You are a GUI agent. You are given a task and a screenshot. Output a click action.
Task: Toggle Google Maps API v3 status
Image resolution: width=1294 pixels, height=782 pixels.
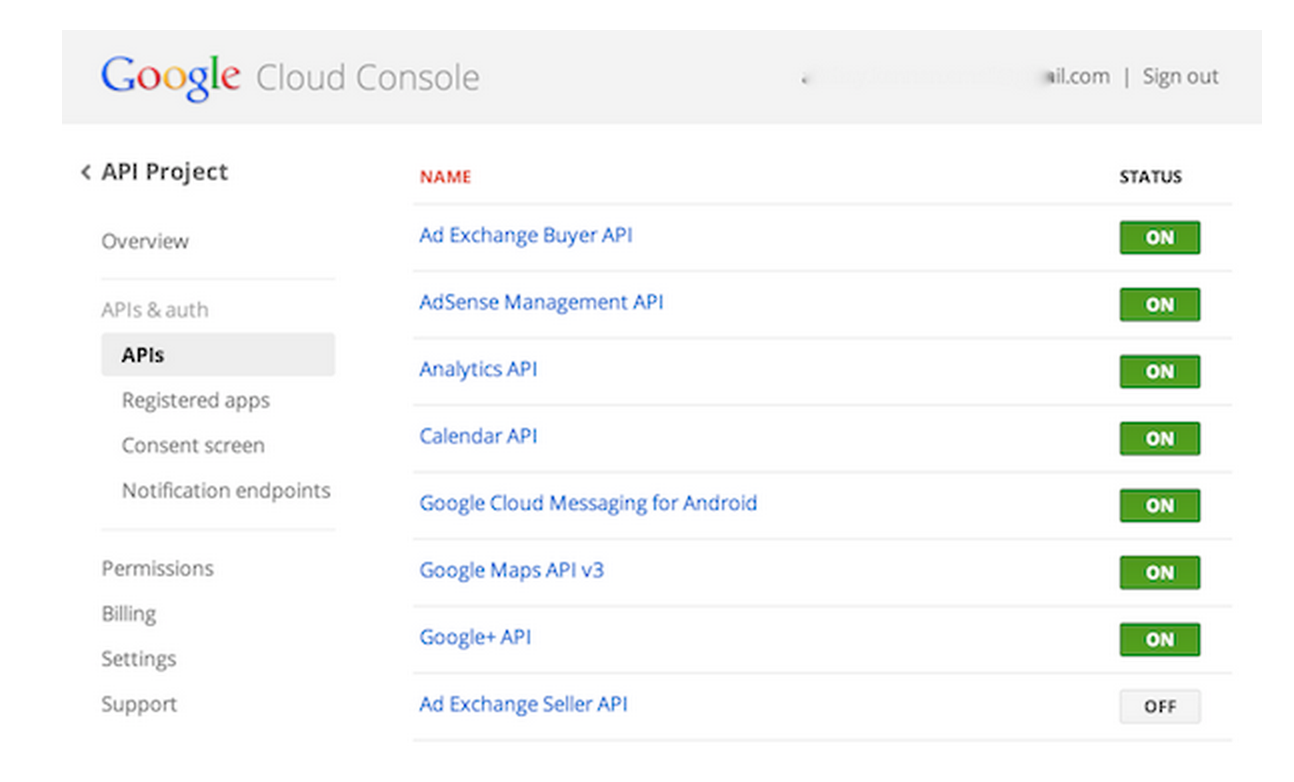coord(1159,573)
